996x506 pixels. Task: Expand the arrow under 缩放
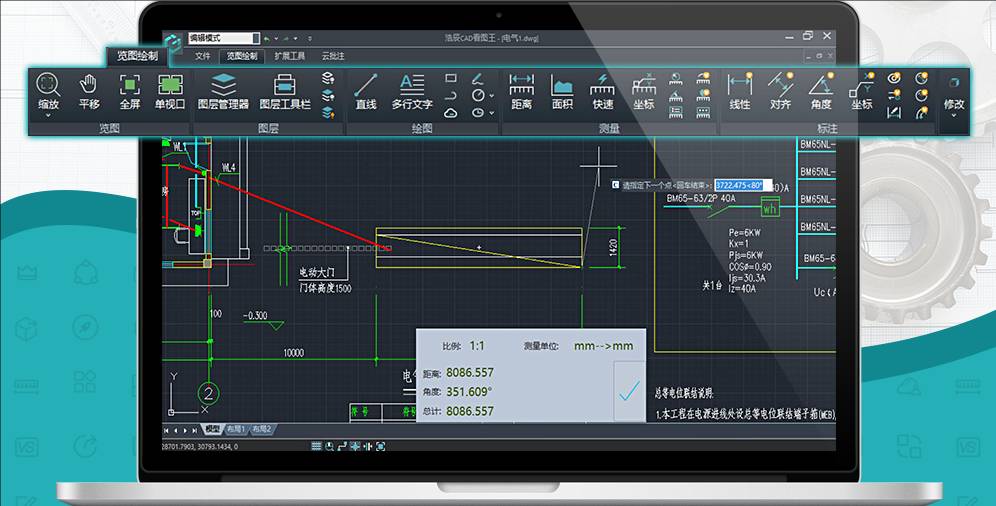pos(48,115)
